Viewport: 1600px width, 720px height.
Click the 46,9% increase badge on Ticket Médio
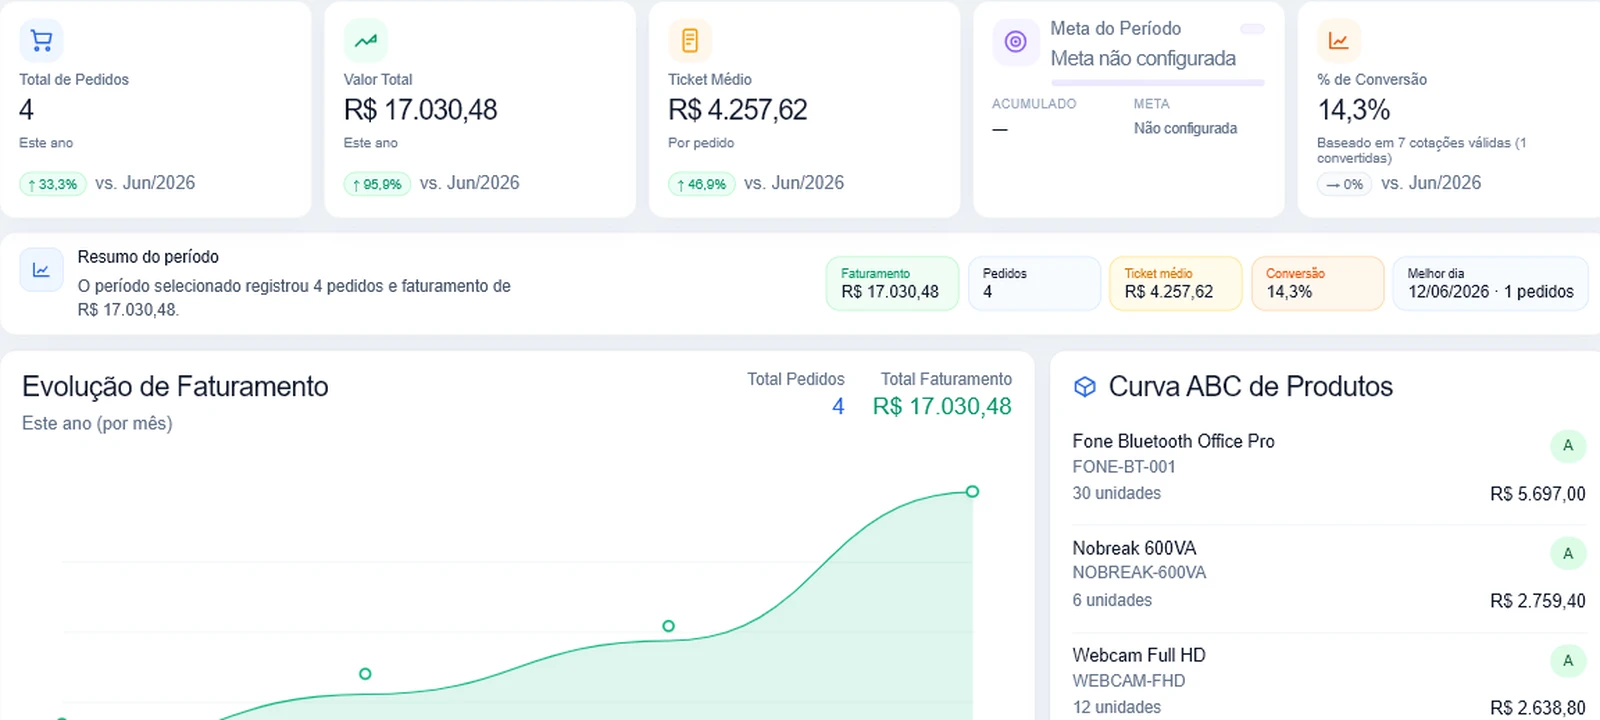tap(702, 184)
